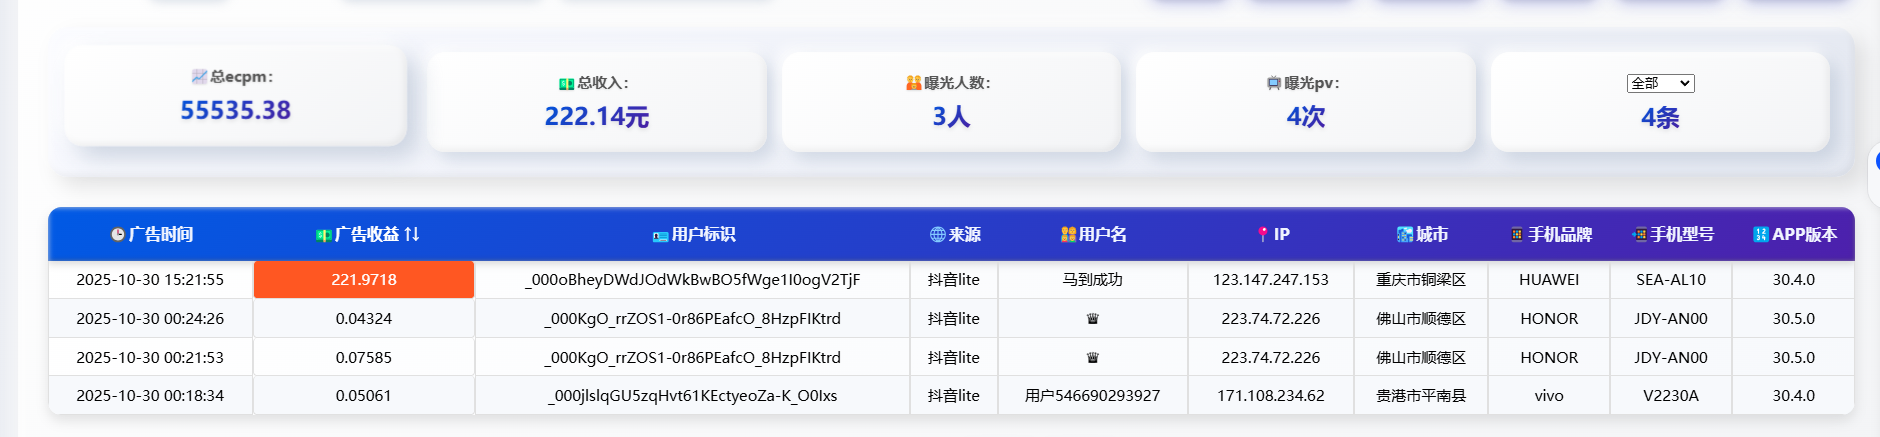This screenshot has height=437, width=1880.
Task: Click the ID card icon beside 用户标识
Action: (660, 236)
